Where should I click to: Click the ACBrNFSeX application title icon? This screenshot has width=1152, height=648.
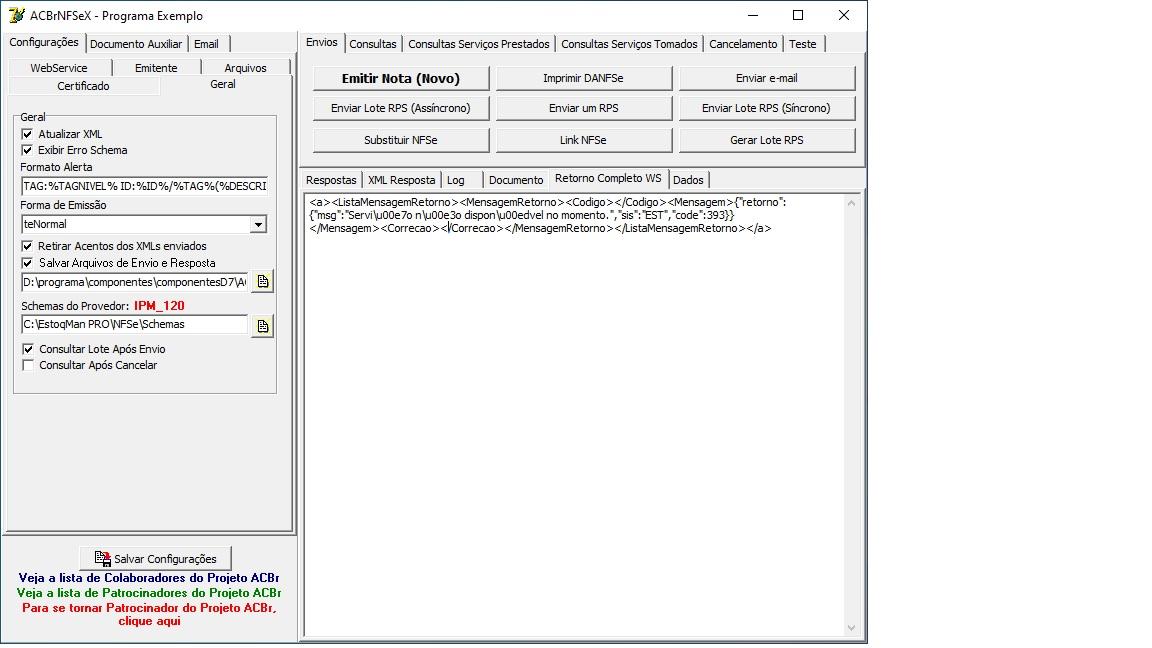(x=15, y=15)
